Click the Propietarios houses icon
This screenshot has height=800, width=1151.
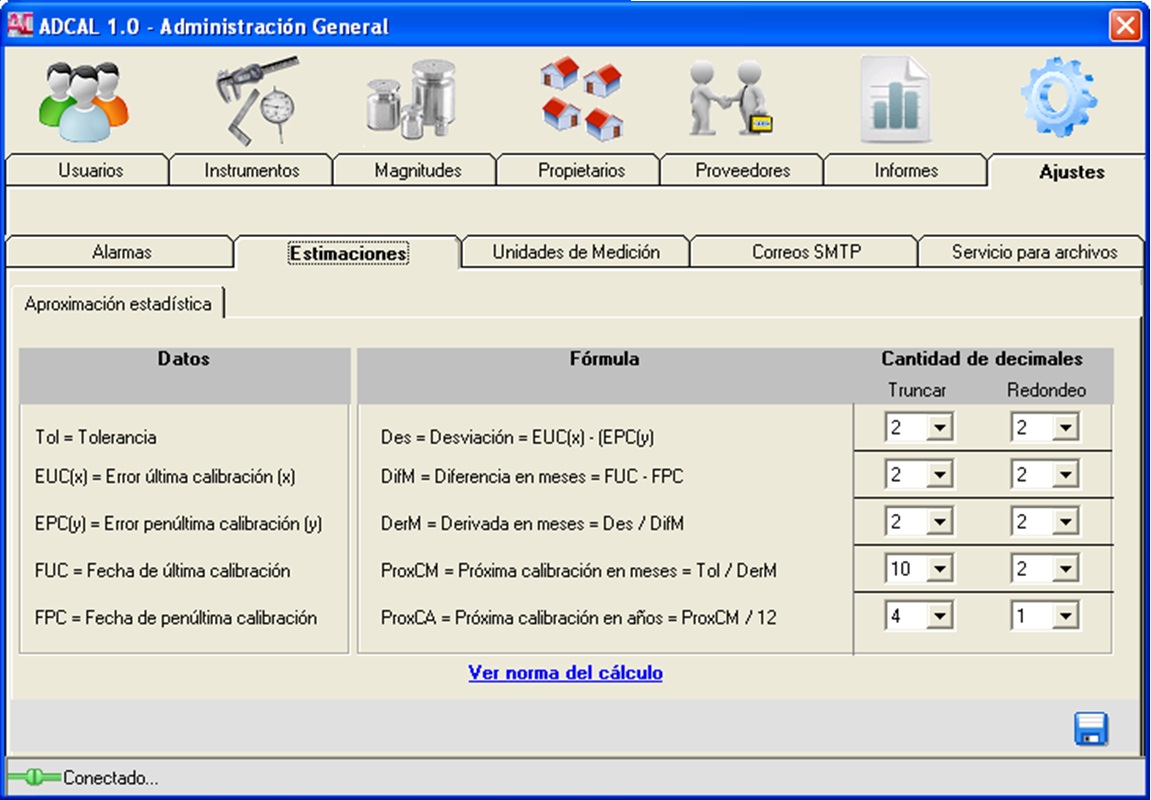[582, 99]
